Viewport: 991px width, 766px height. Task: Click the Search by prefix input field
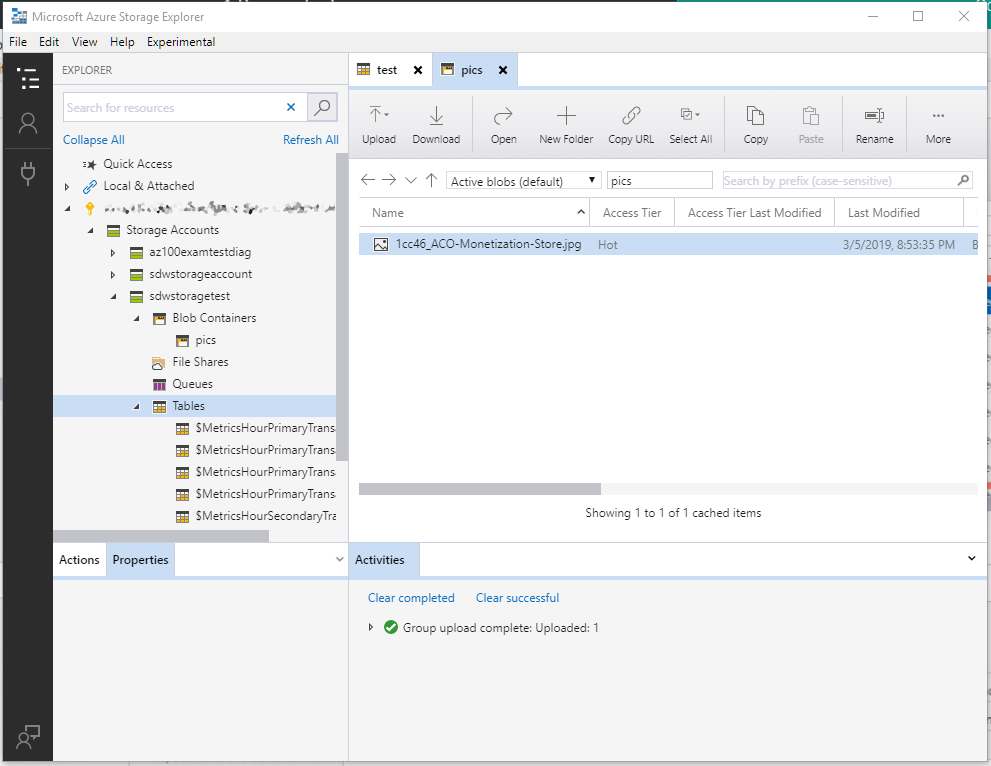click(x=838, y=181)
